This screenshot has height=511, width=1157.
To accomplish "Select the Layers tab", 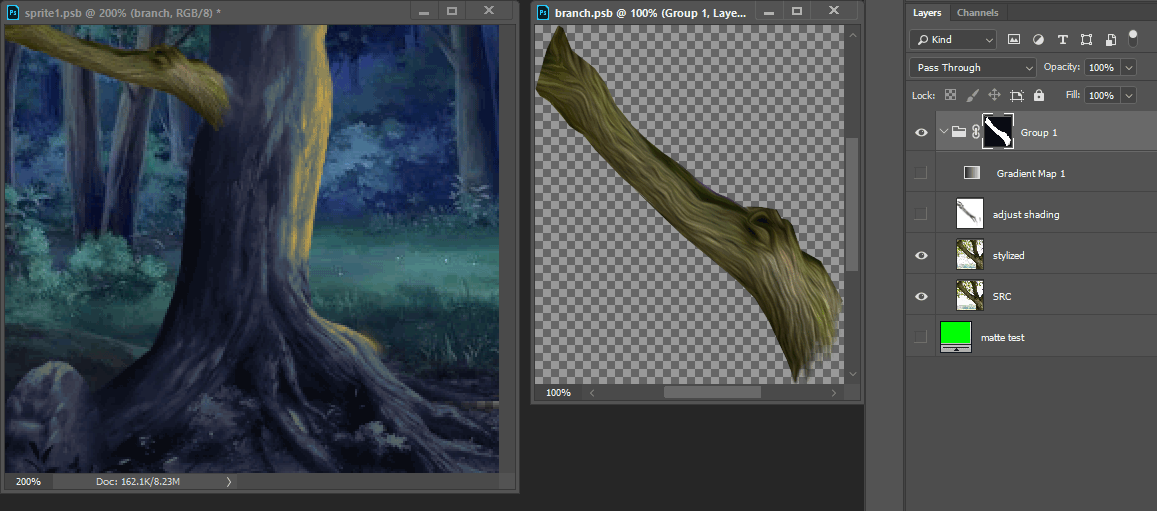I will [x=927, y=13].
